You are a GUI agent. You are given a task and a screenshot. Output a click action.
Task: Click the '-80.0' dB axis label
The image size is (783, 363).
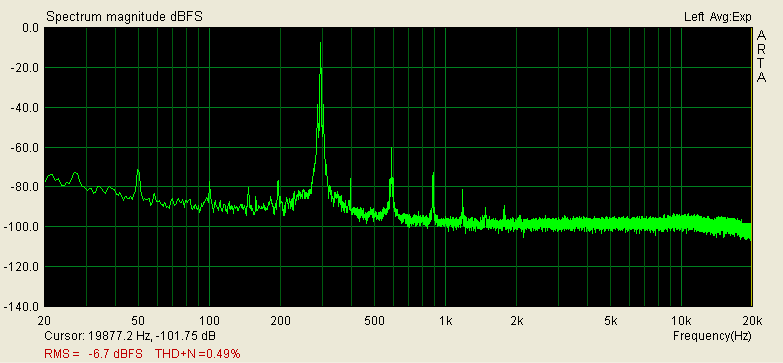(25, 187)
